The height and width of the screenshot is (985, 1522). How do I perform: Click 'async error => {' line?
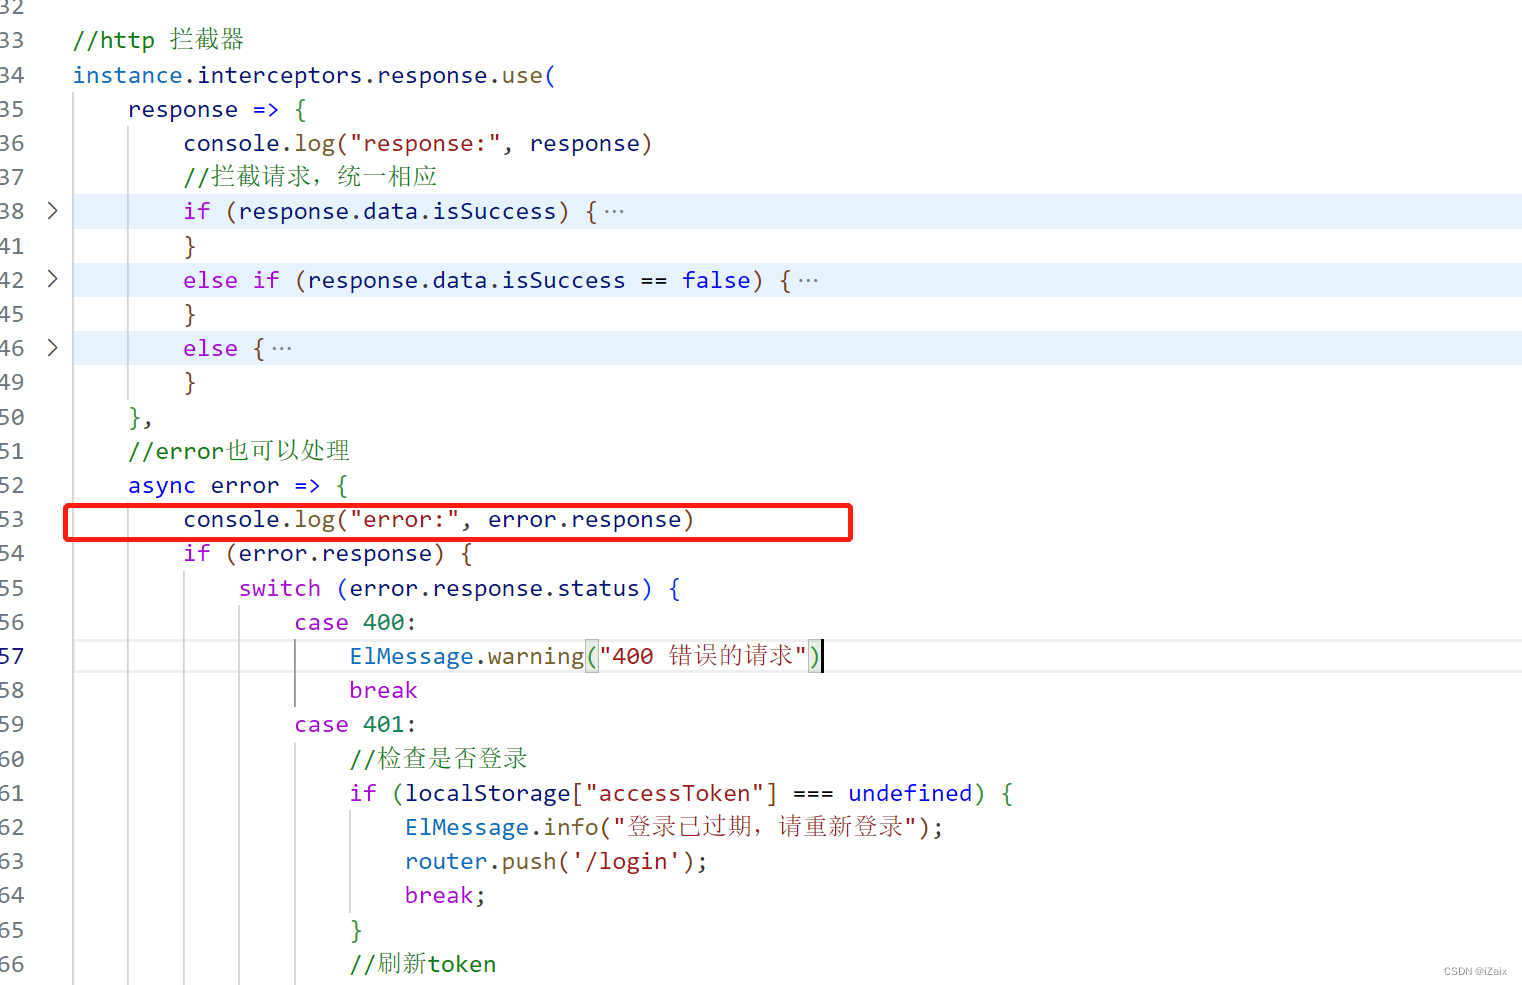point(238,485)
